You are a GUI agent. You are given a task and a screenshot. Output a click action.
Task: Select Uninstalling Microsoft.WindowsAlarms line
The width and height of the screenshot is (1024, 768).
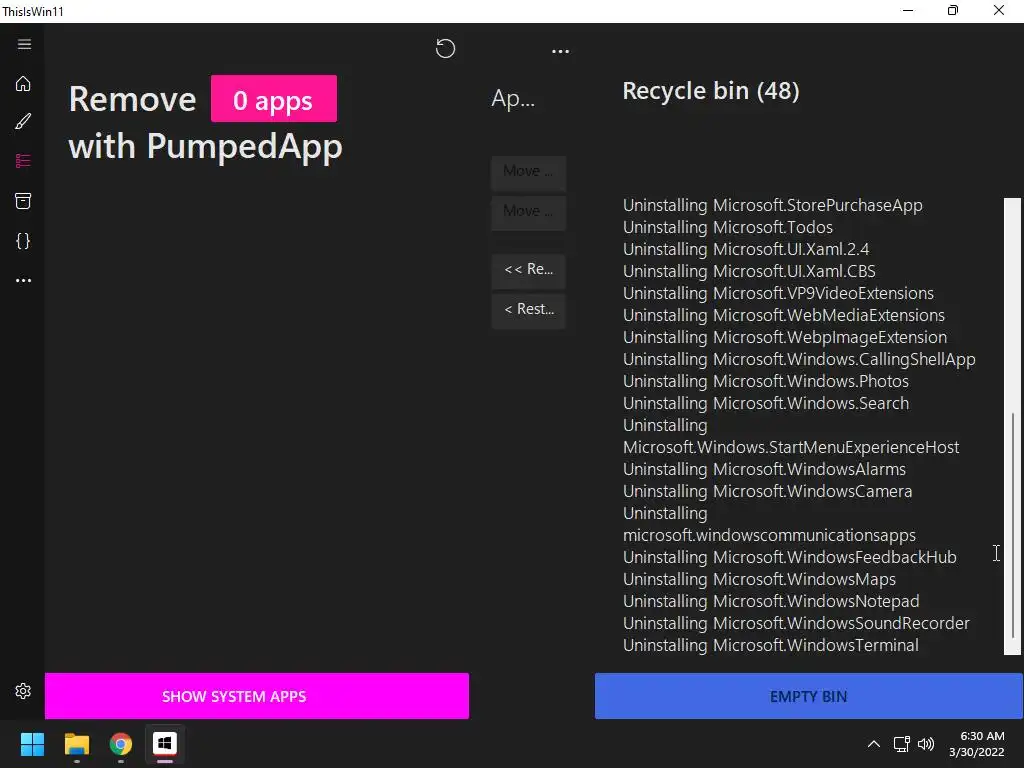[x=765, y=469]
